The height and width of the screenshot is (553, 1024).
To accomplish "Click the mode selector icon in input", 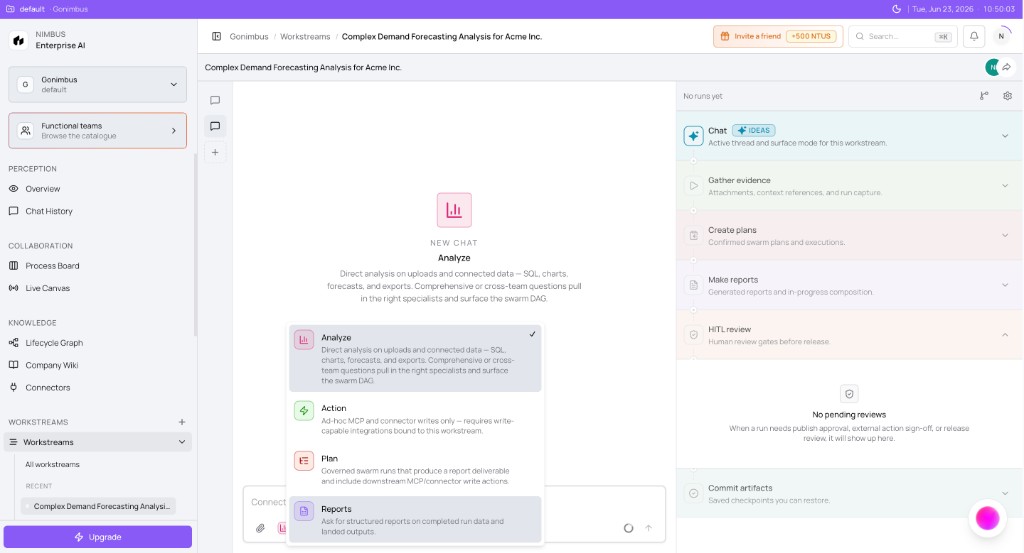I will 282,528.
